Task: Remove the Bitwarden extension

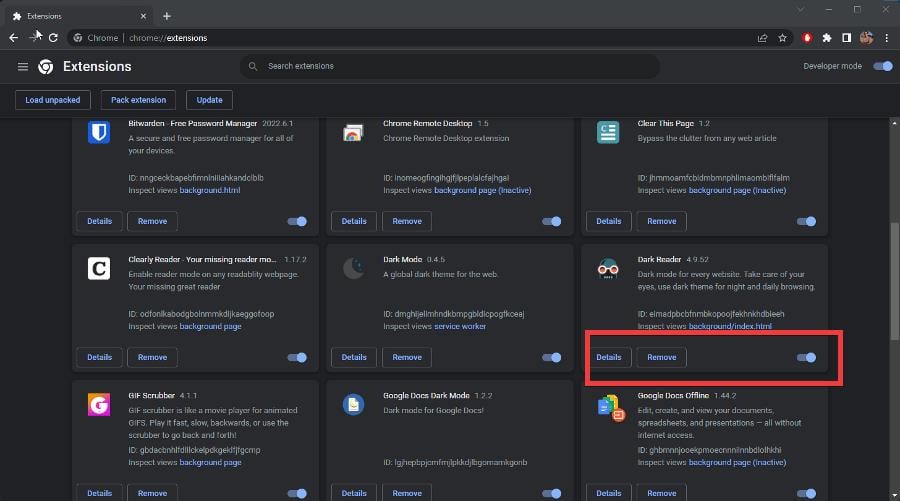Action: coord(152,222)
